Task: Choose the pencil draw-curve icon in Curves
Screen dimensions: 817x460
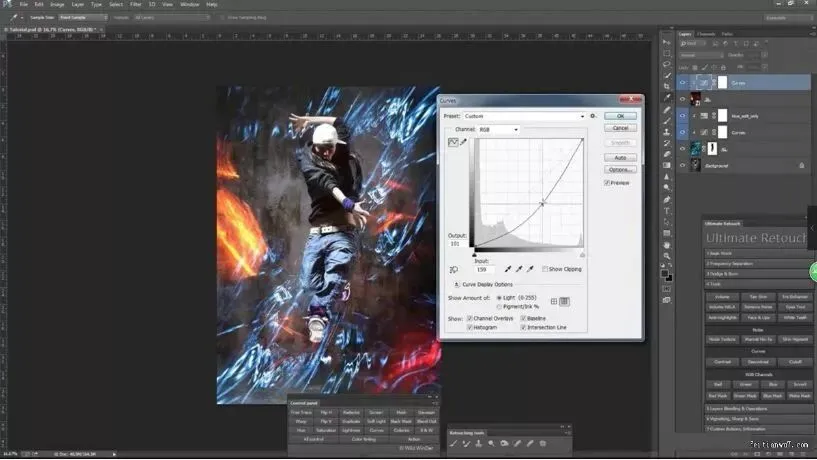Action: point(463,142)
